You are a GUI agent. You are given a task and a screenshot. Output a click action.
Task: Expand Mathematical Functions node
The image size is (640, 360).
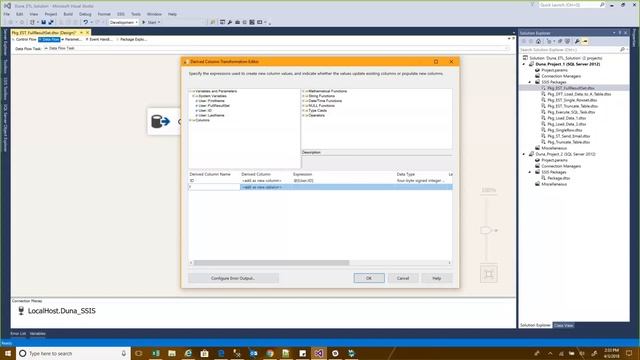[x=303, y=91]
